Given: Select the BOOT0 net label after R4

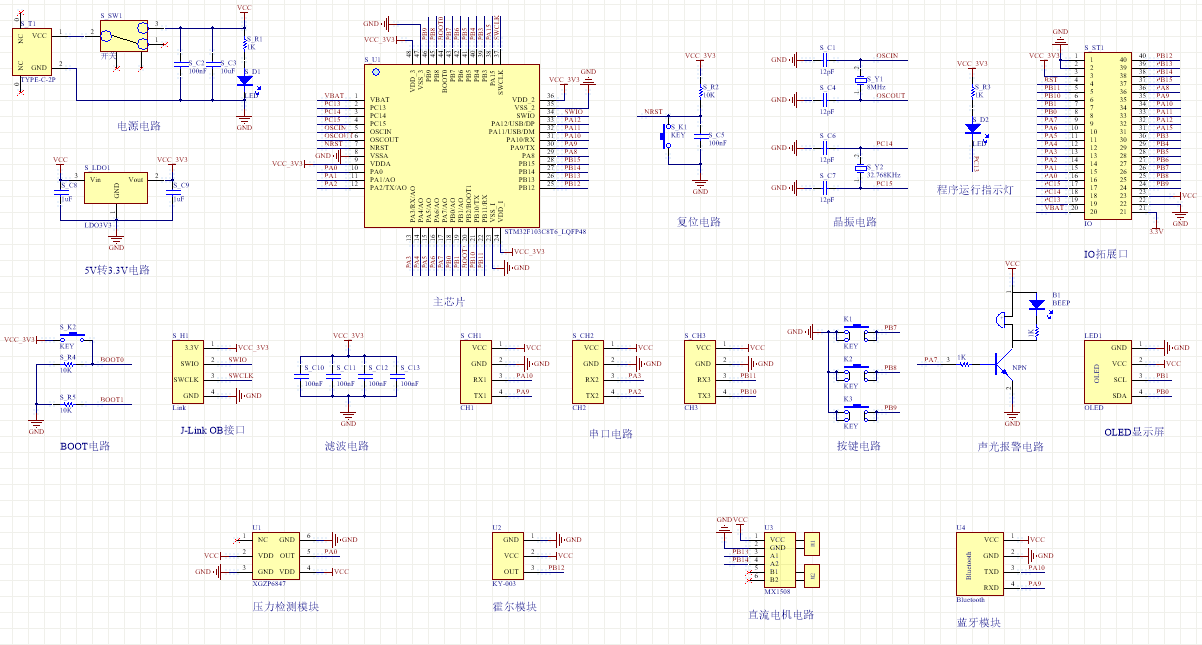Looking at the screenshot, I should [x=112, y=359].
